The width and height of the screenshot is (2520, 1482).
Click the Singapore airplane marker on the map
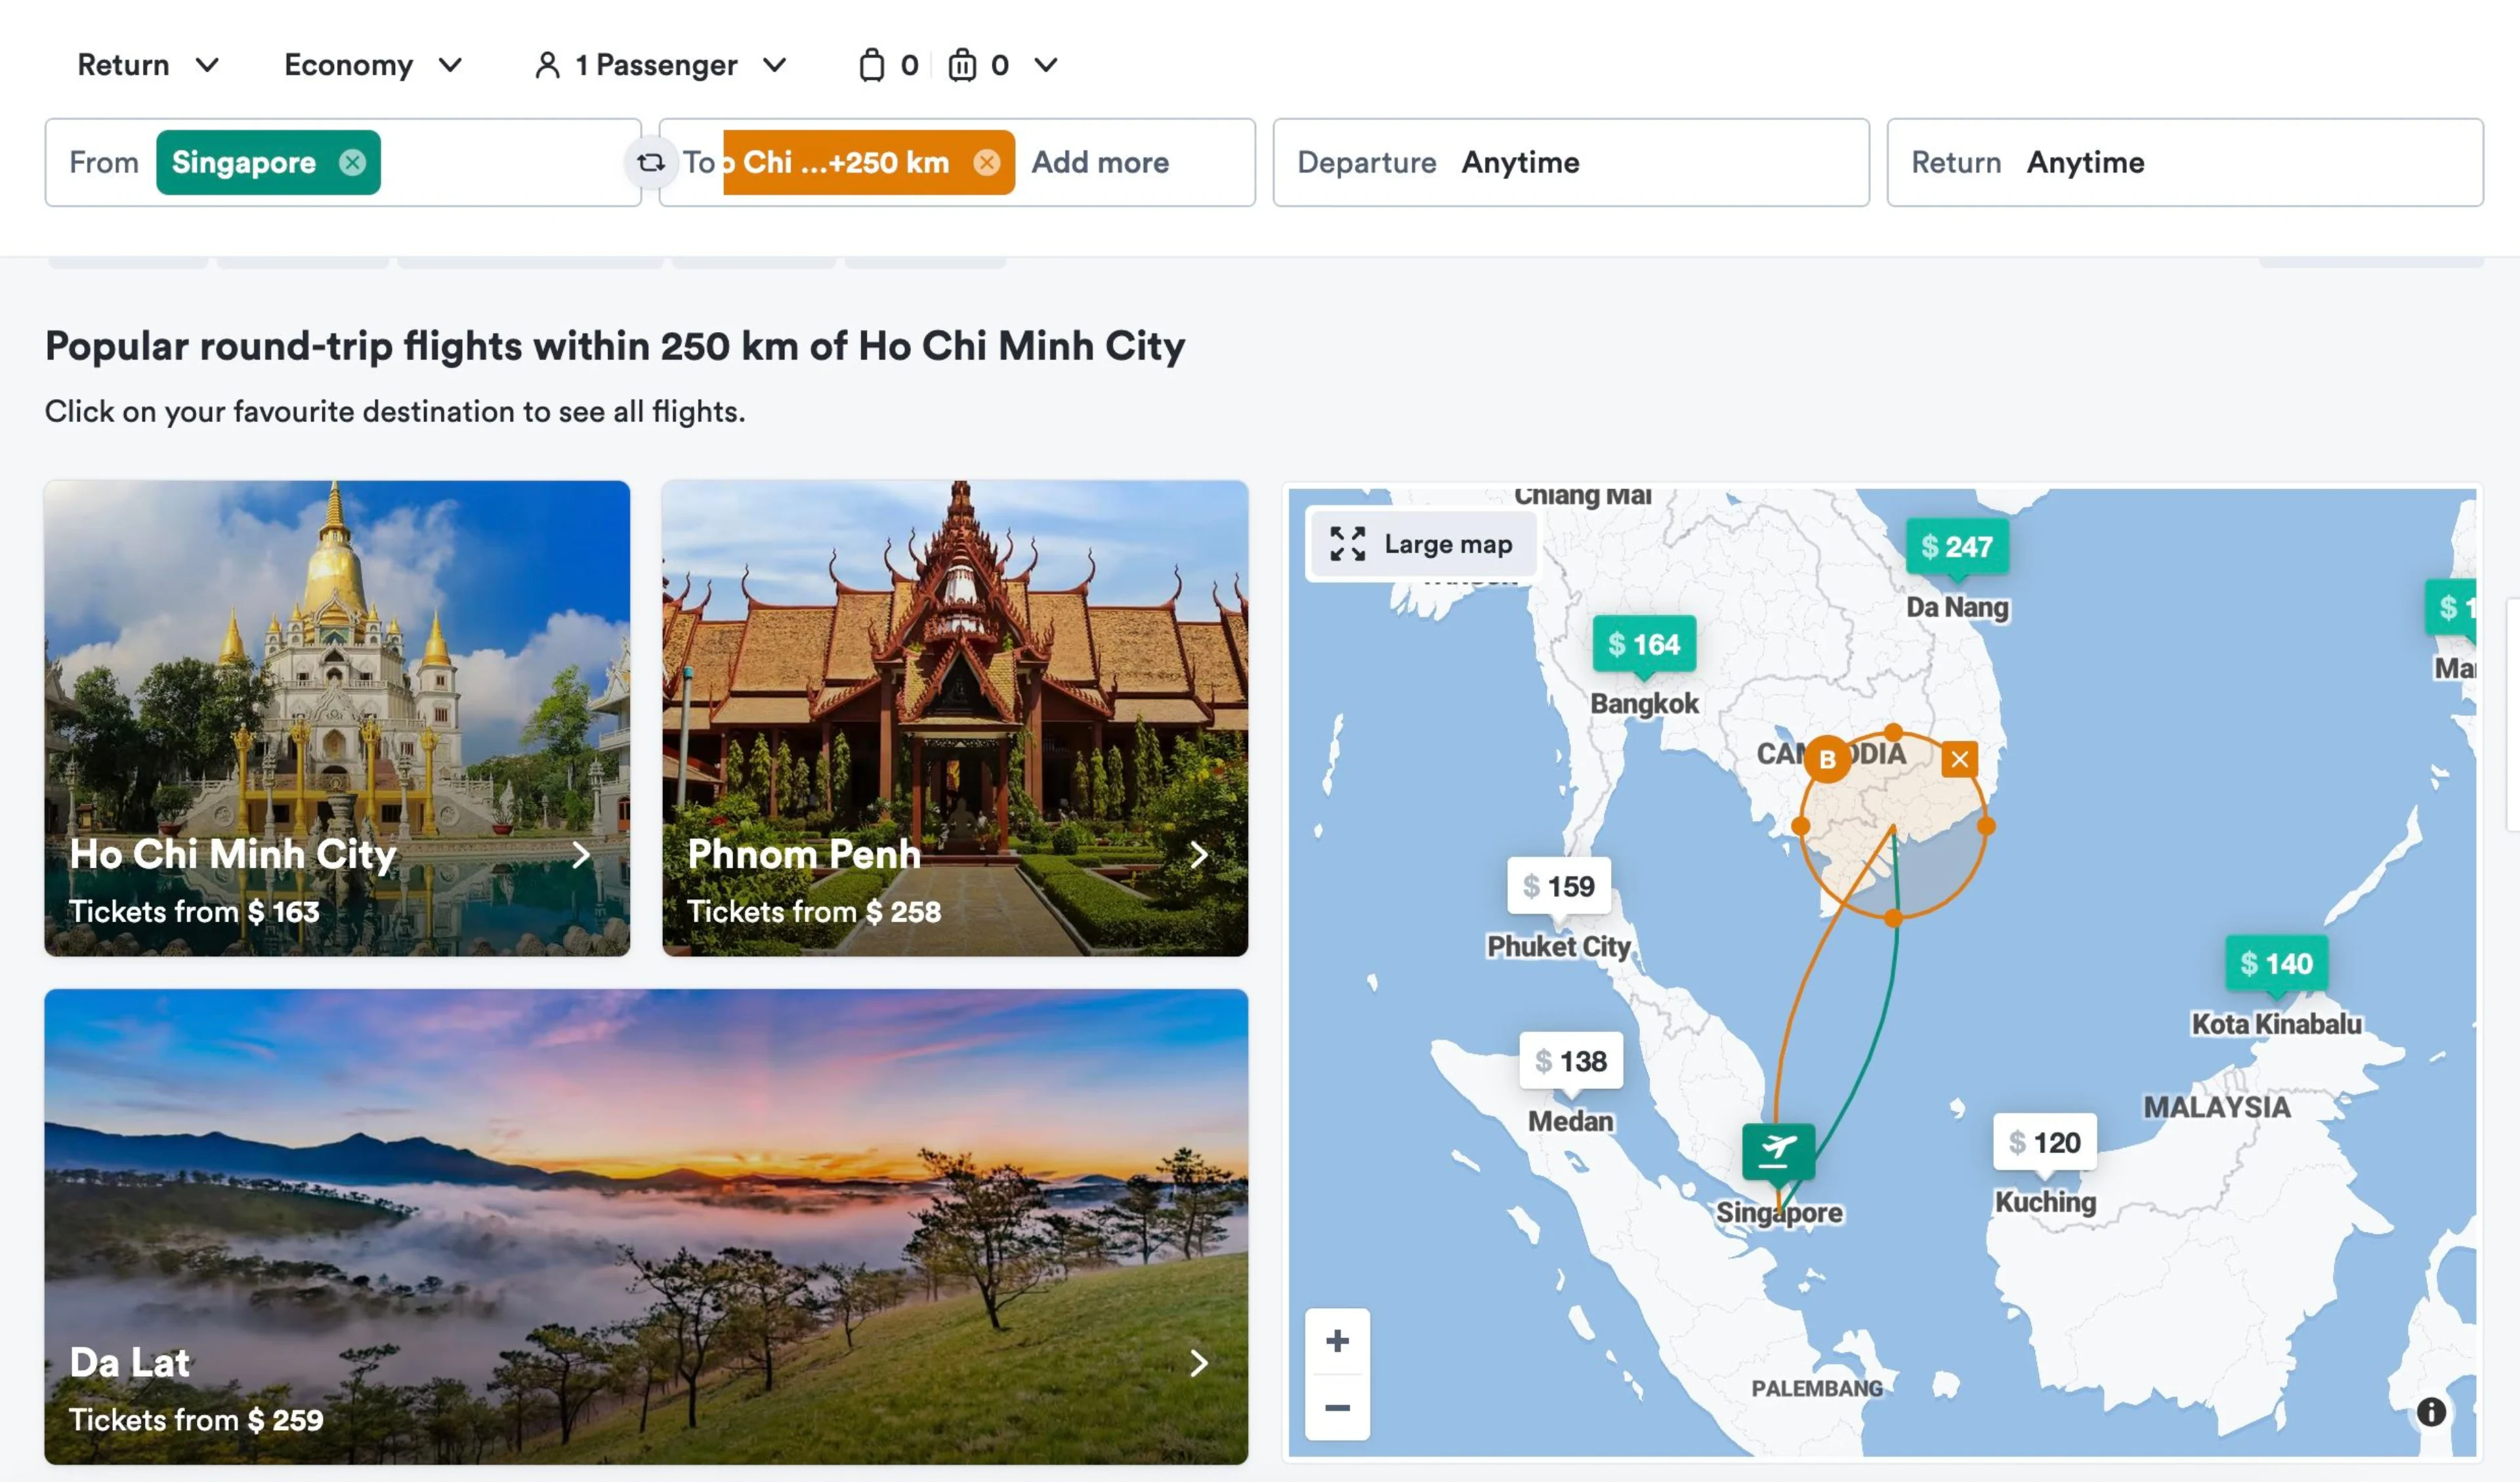coord(1777,1150)
